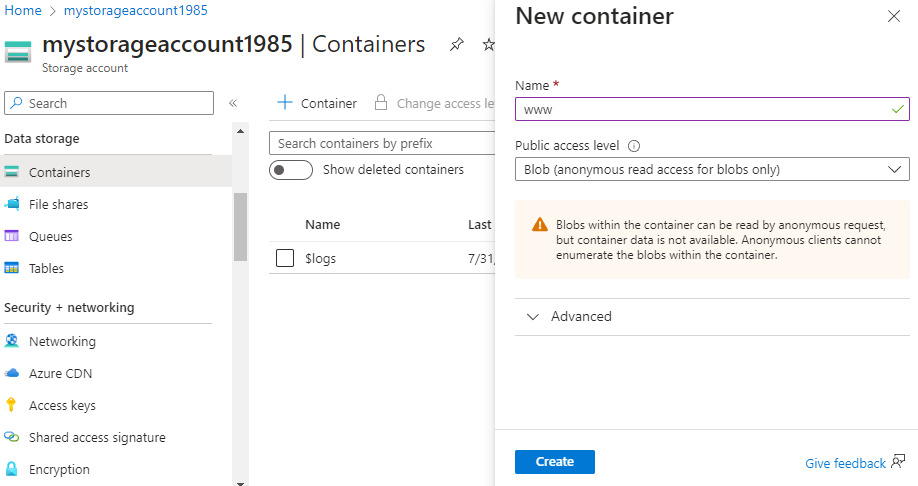Click the orange warning triangle icon
The width and height of the screenshot is (918, 486).
(540, 224)
